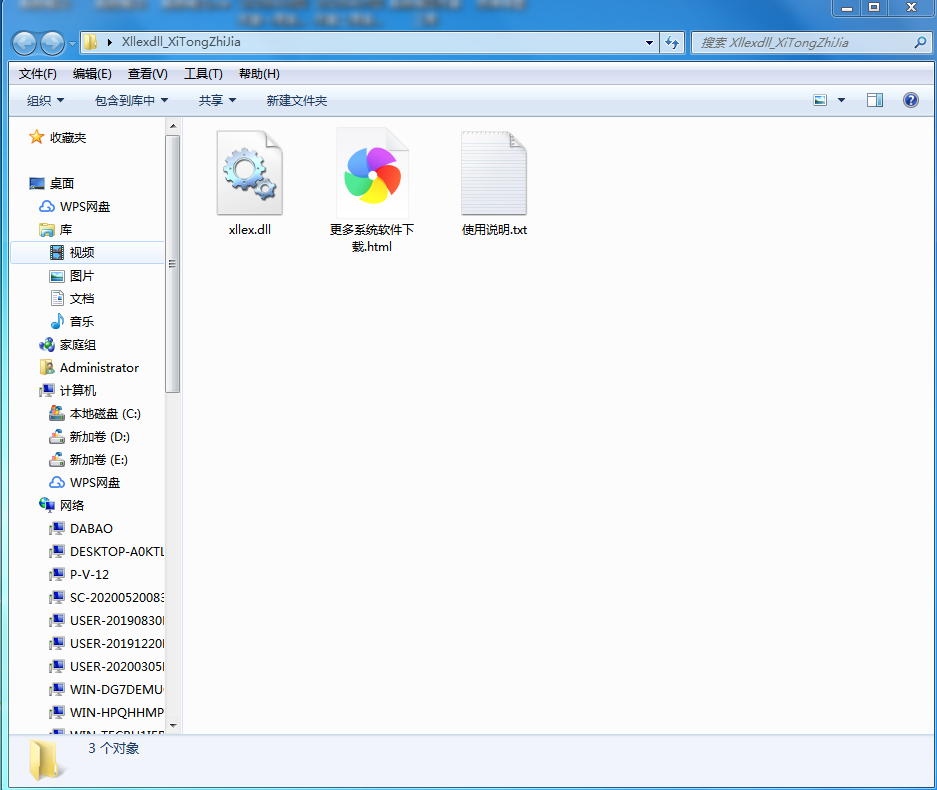
Task: Expand the 包含到库中 dropdown
Action: point(131,100)
